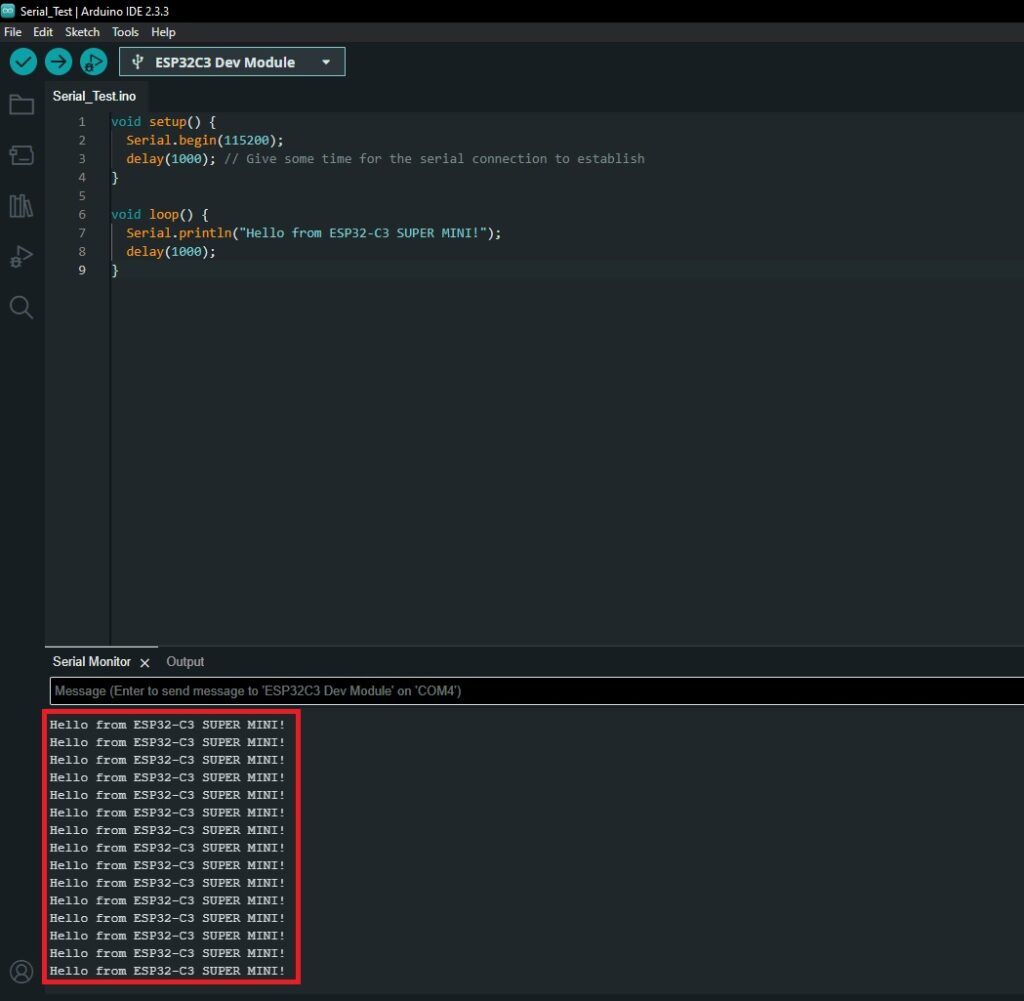Viewport: 1024px width, 1001px height.
Task: Open the Search panel magnifier icon
Action: 21,308
